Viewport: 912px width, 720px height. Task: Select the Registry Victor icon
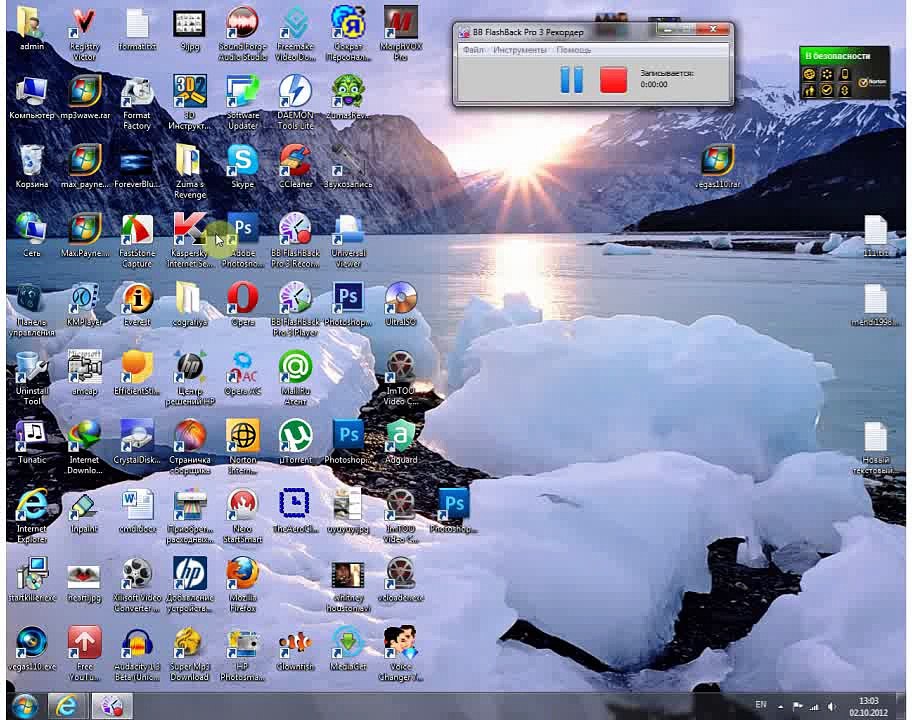[x=84, y=34]
